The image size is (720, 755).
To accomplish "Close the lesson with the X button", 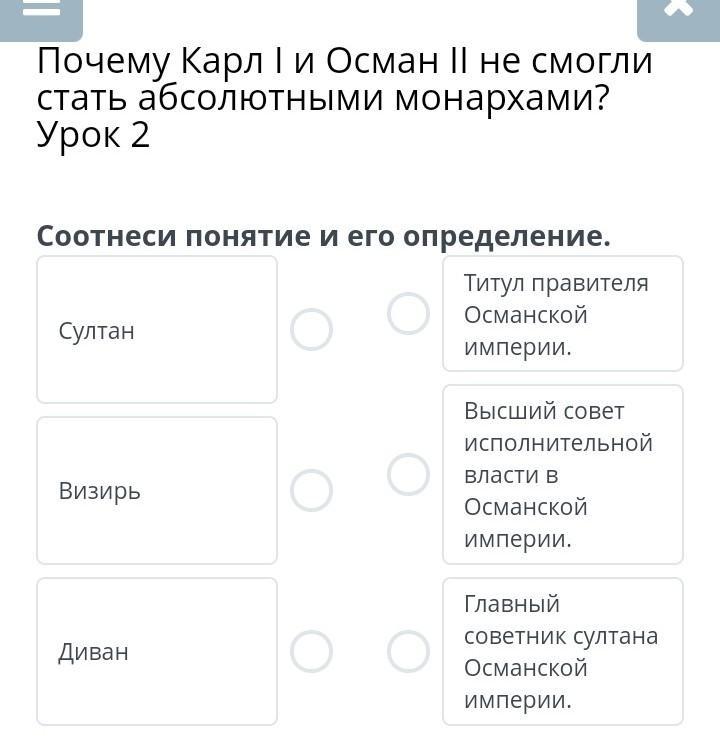I will (677, 10).
